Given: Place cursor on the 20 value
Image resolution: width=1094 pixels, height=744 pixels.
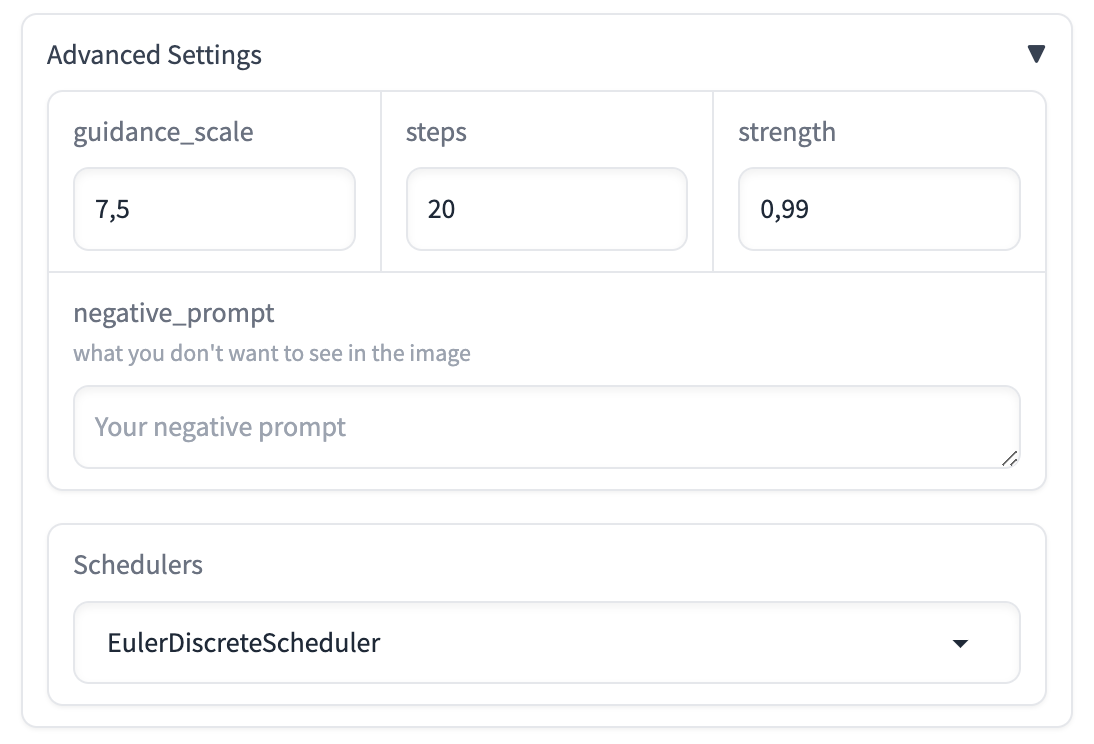Looking at the screenshot, I should pos(441,210).
